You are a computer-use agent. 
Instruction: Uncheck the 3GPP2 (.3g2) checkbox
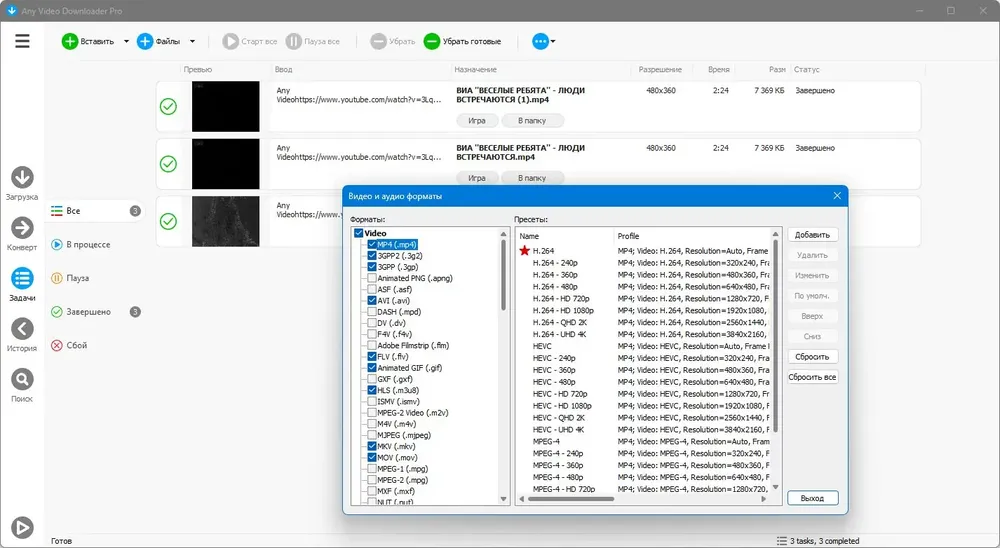click(x=372, y=256)
